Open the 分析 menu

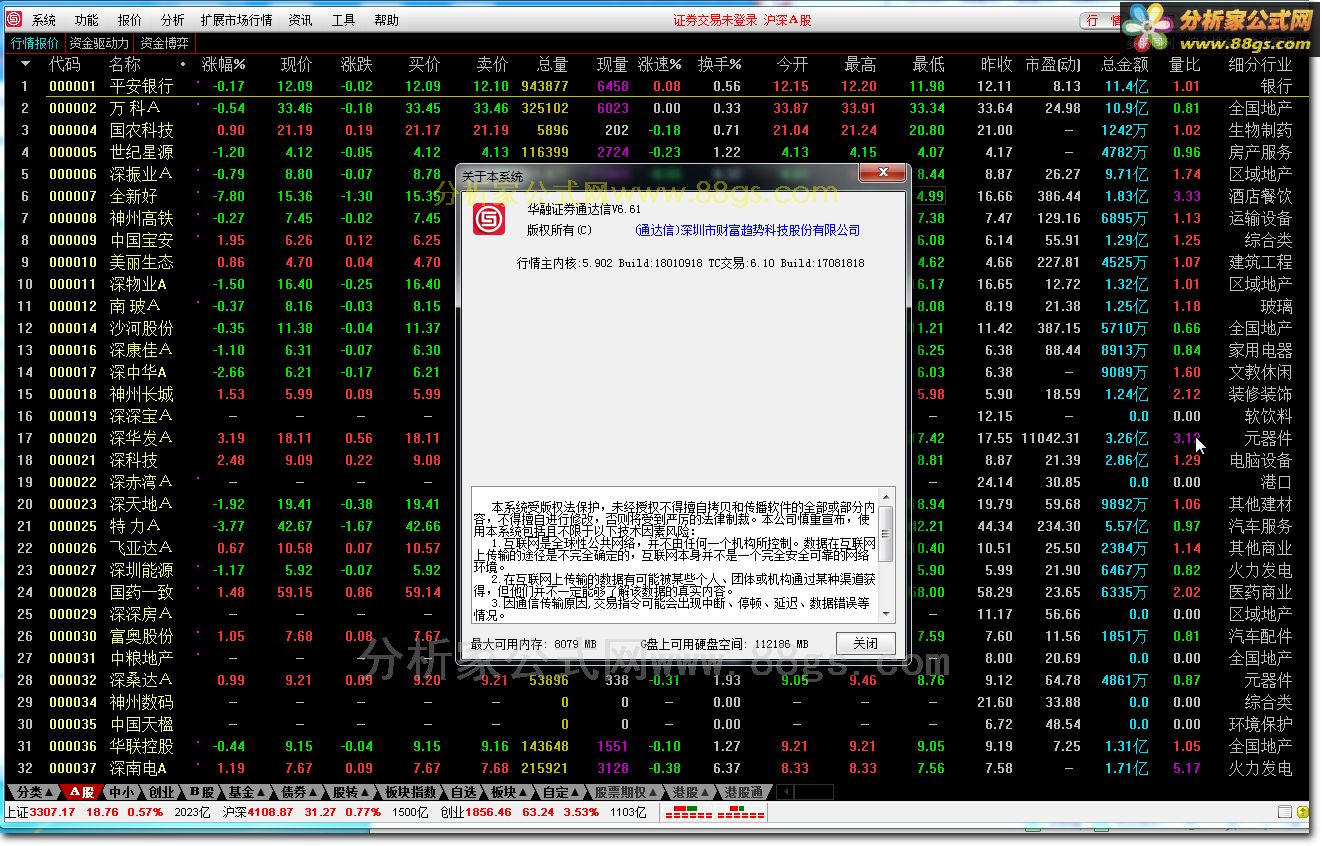click(172, 20)
